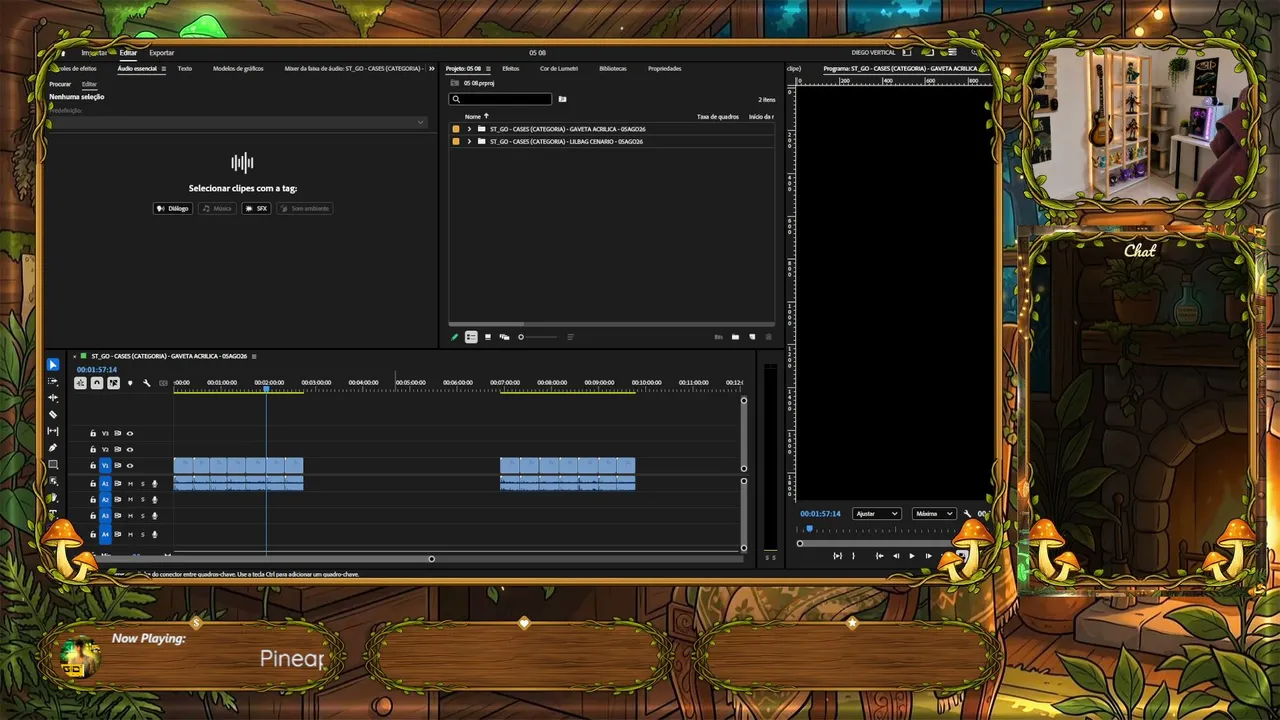Toggle A1 track targeting button

105,484
